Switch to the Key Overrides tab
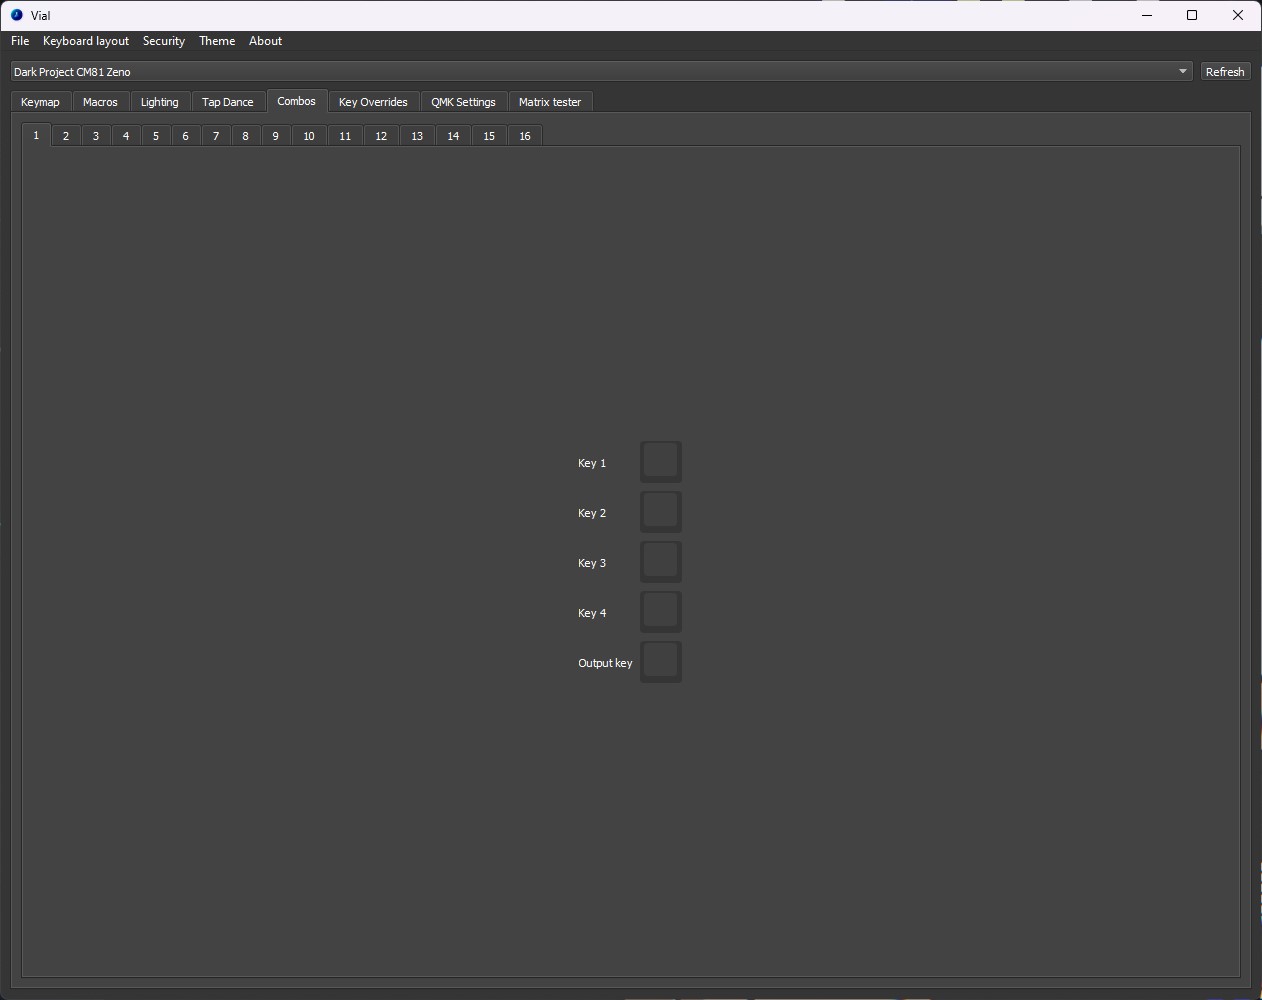 tap(373, 102)
